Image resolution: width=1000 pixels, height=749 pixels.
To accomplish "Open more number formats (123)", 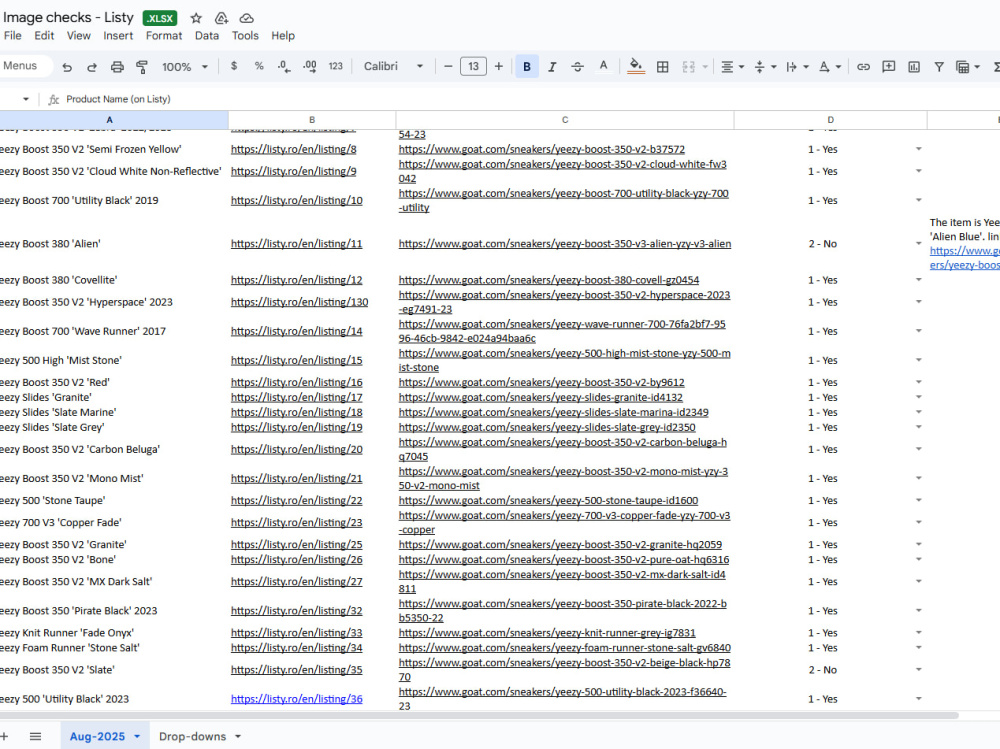I will [335, 66].
